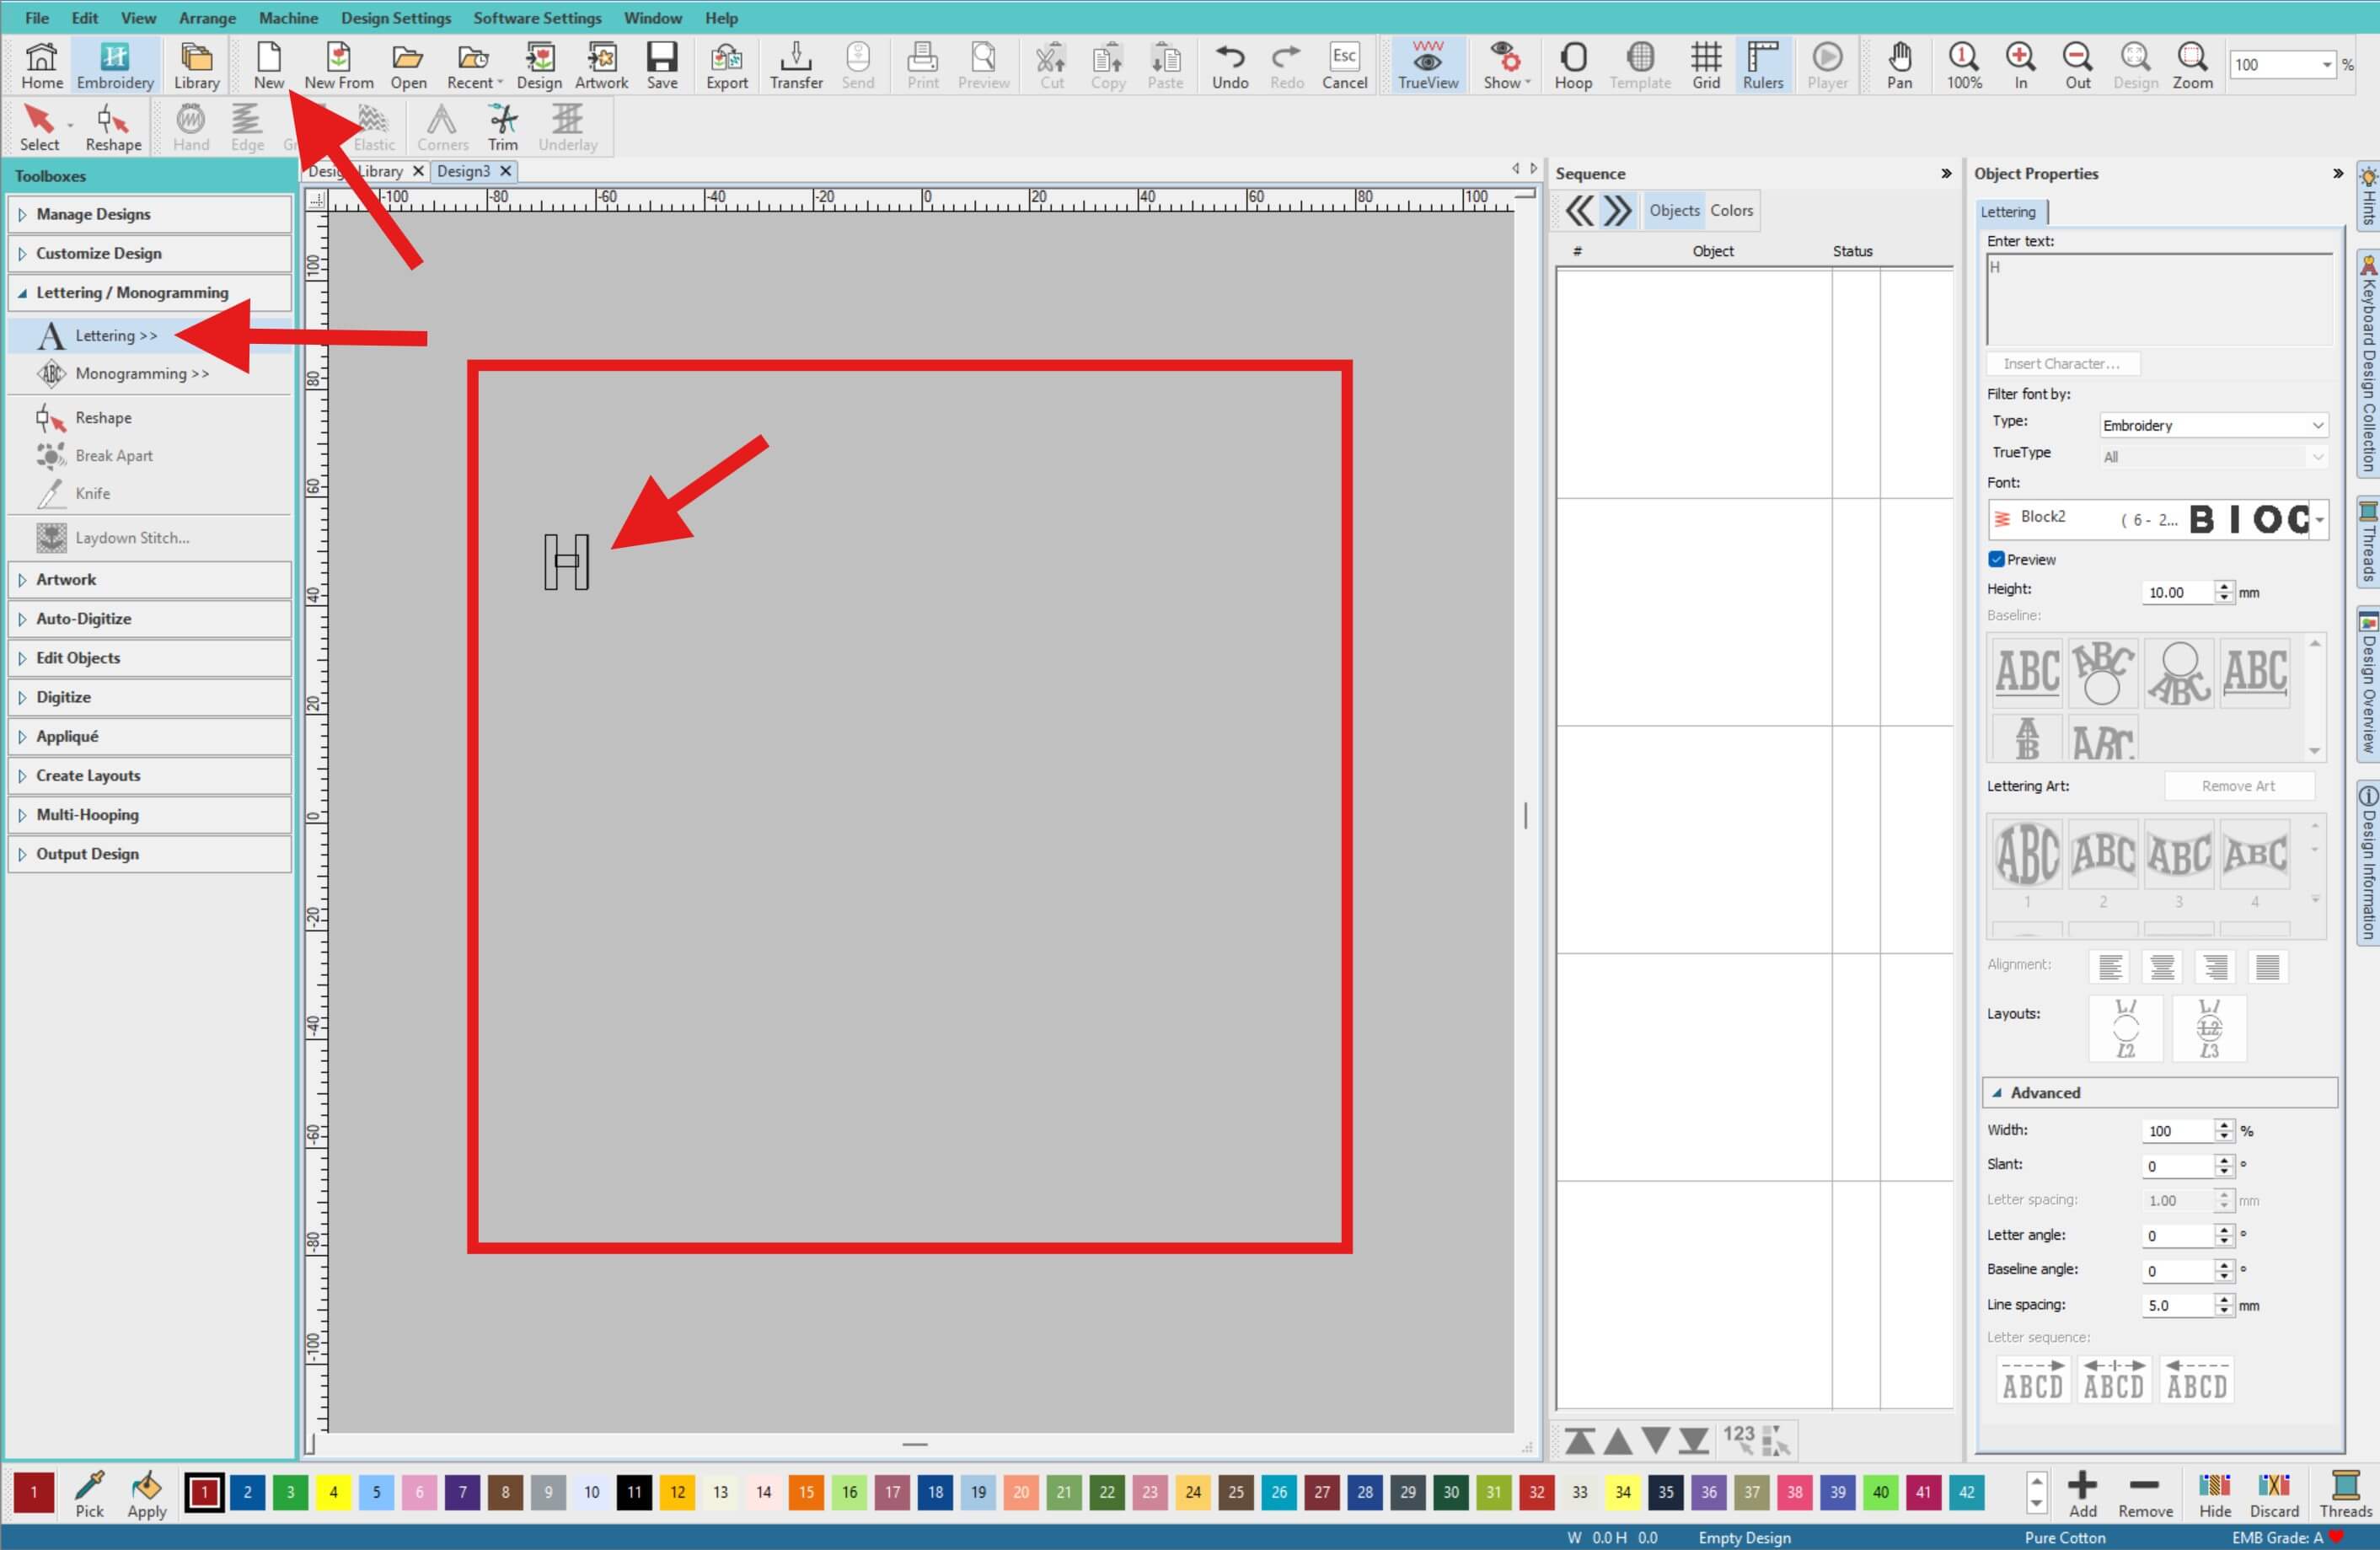Click the Export design icon
Viewport: 2380px width, 1550px height.
[727, 65]
